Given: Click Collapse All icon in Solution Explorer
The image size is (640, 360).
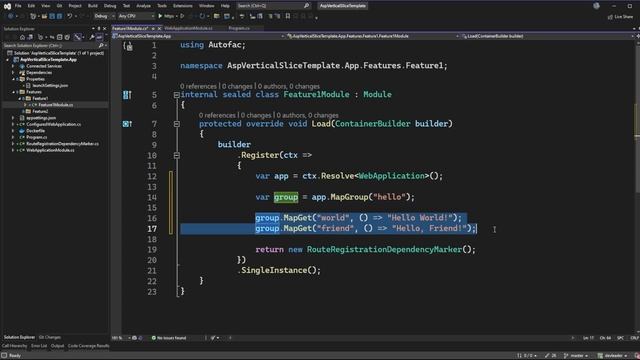Looking at the screenshot, I should point(60,37).
